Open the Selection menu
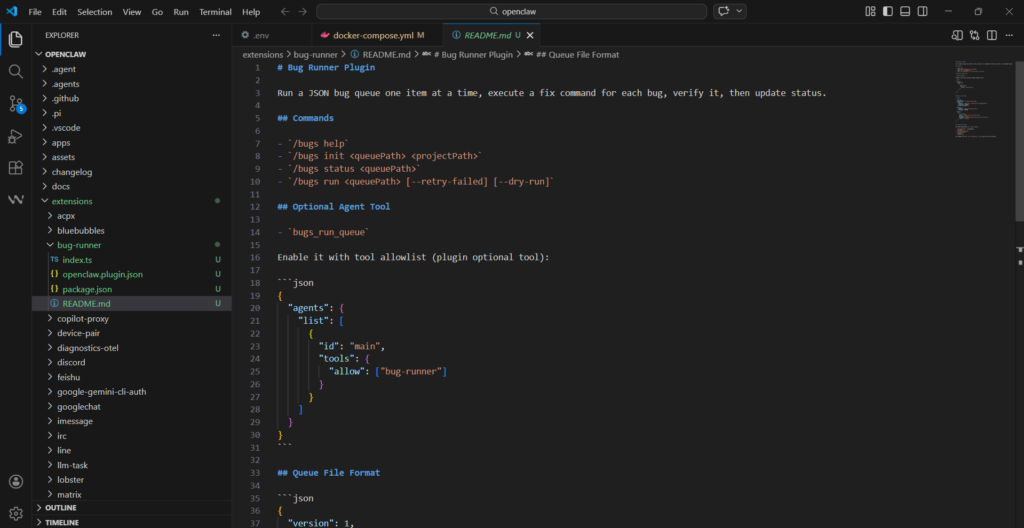This screenshot has height=528, width=1024. click(95, 12)
